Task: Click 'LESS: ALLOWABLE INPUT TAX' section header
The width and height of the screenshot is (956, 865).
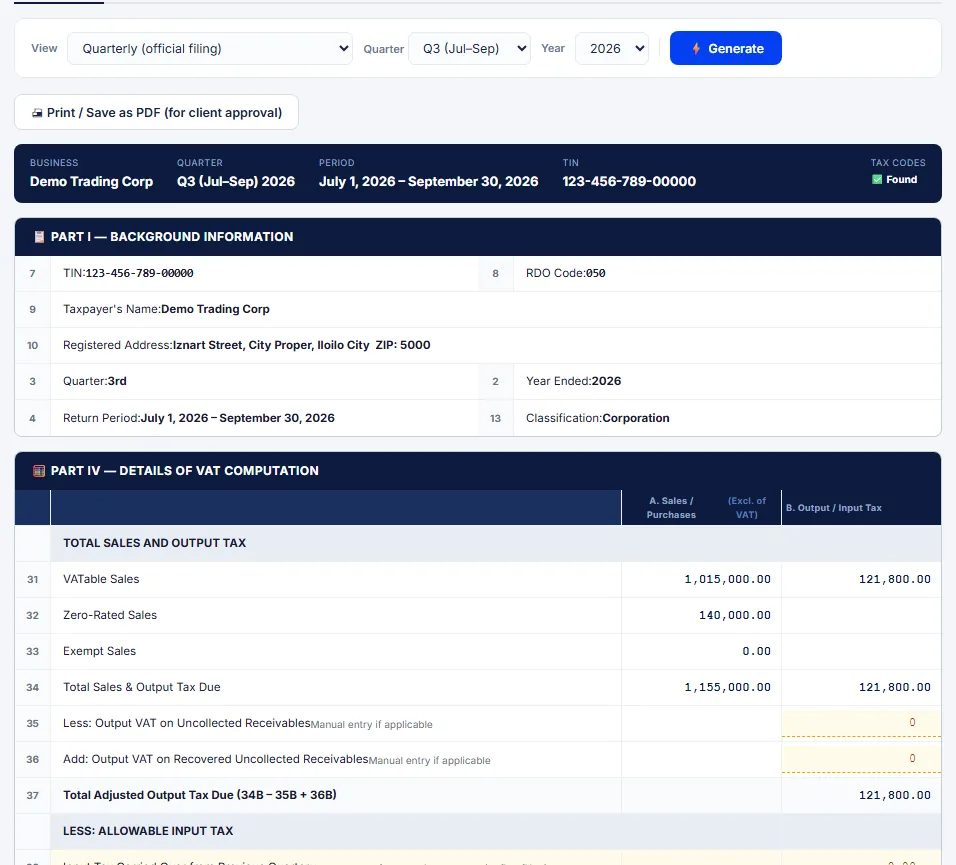Action: (x=148, y=831)
